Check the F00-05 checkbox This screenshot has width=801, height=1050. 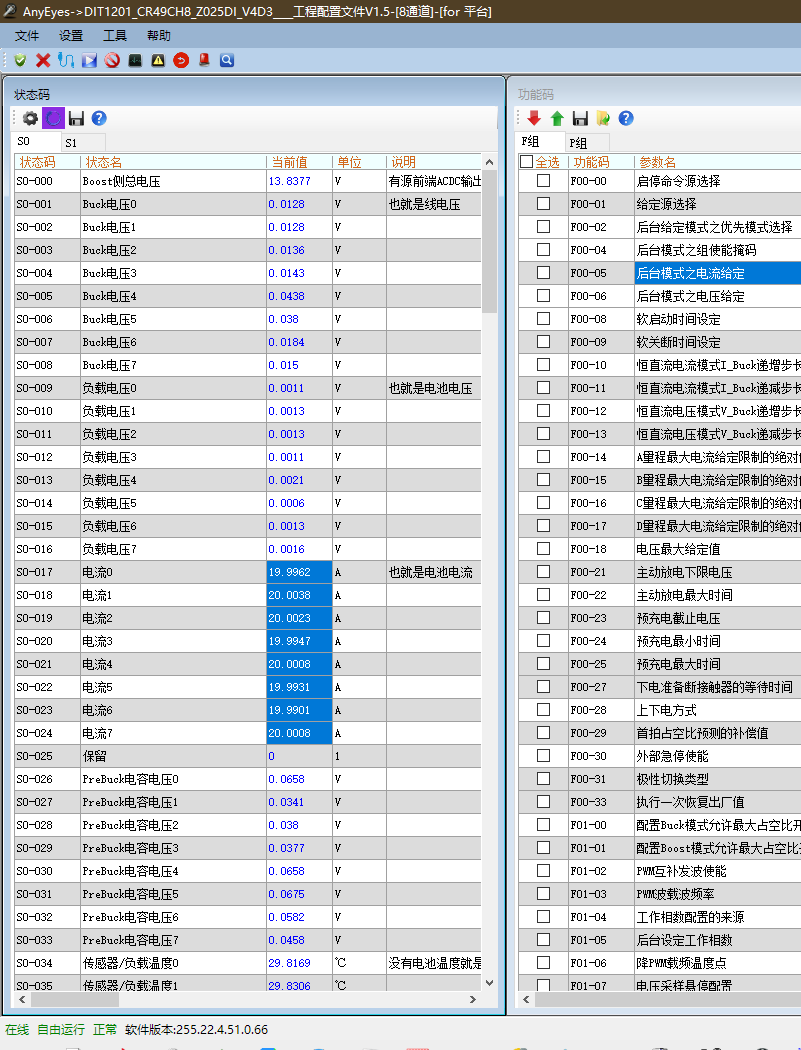pyautogui.click(x=544, y=273)
